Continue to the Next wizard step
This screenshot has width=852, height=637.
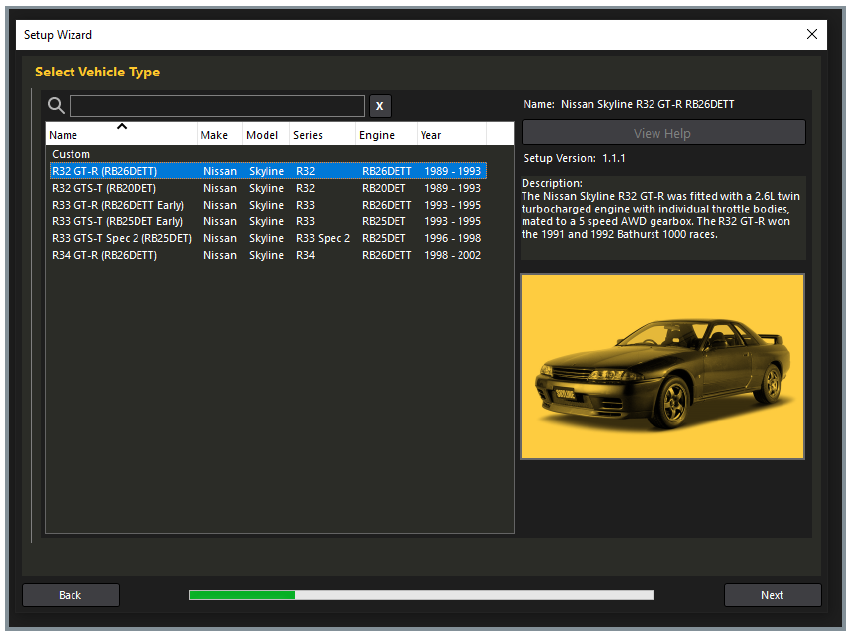coord(772,595)
